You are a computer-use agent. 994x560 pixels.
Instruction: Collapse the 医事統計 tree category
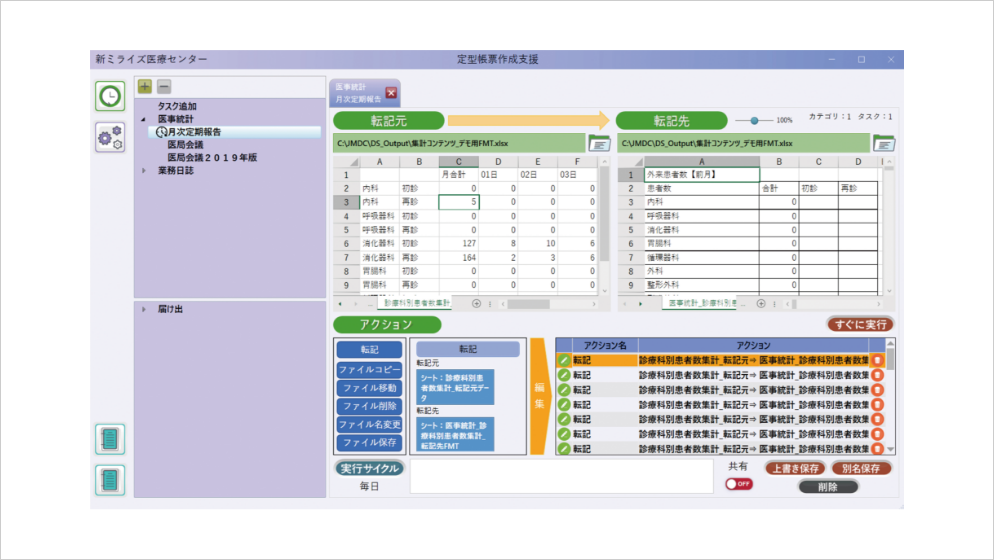coord(143,119)
